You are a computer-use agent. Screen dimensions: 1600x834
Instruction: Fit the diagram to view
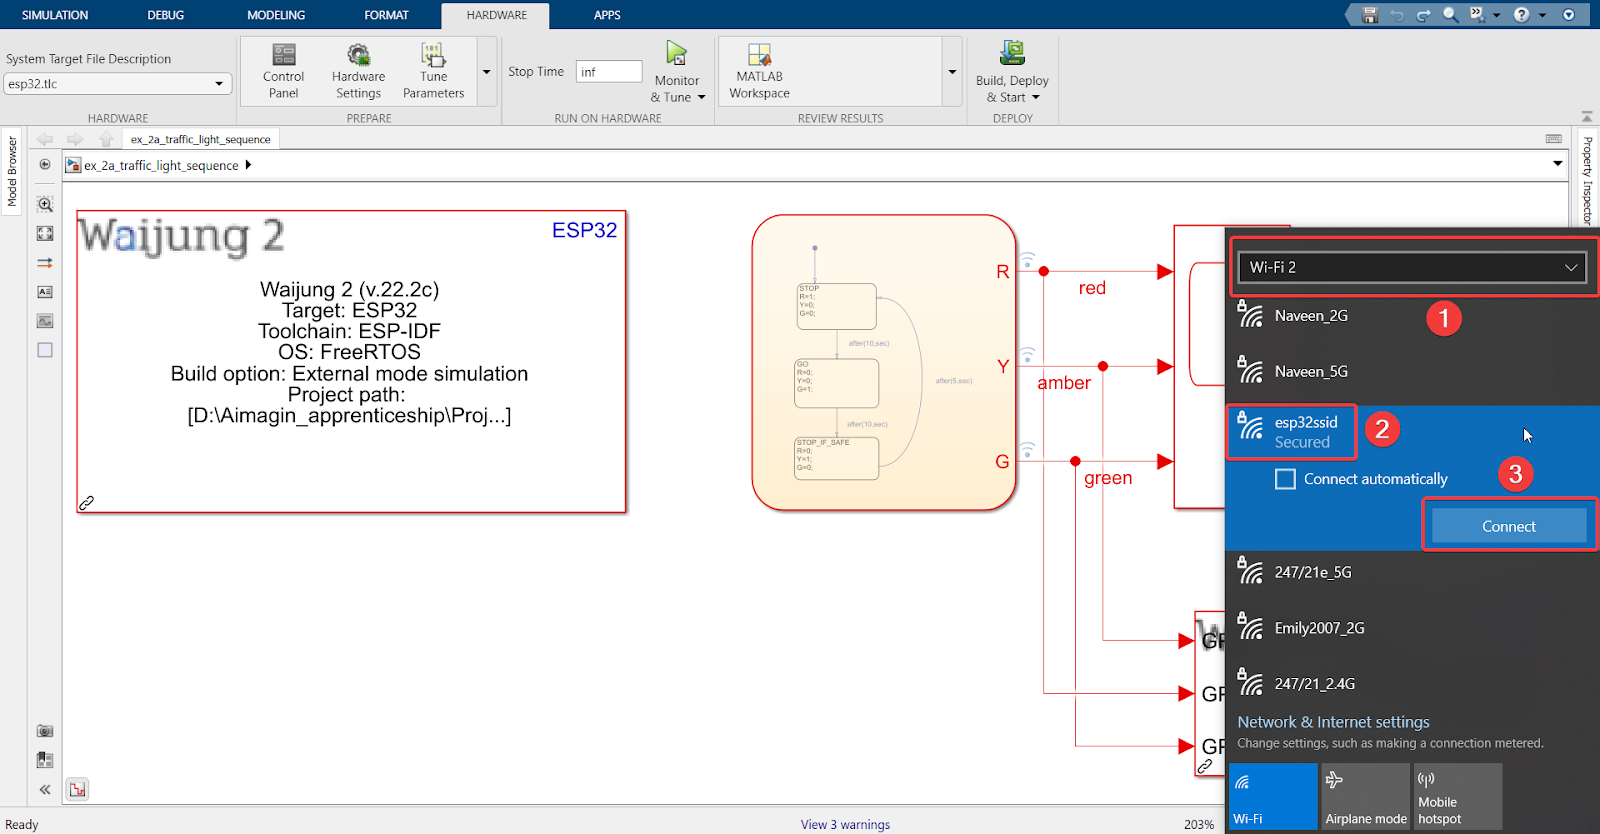click(x=45, y=233)
